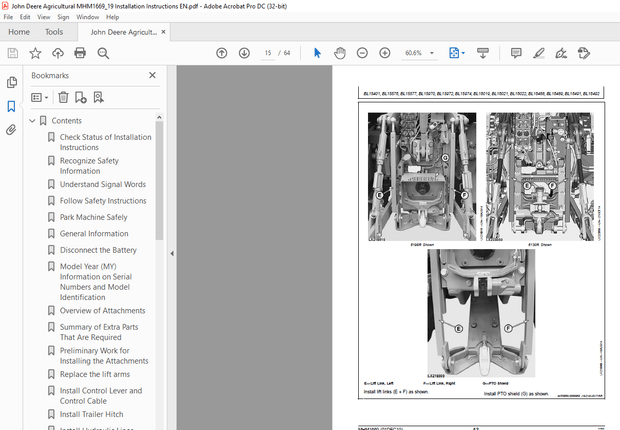
Task: Zoom out with the minus icon
Action: pyautogui.click(x=362, y=53)
